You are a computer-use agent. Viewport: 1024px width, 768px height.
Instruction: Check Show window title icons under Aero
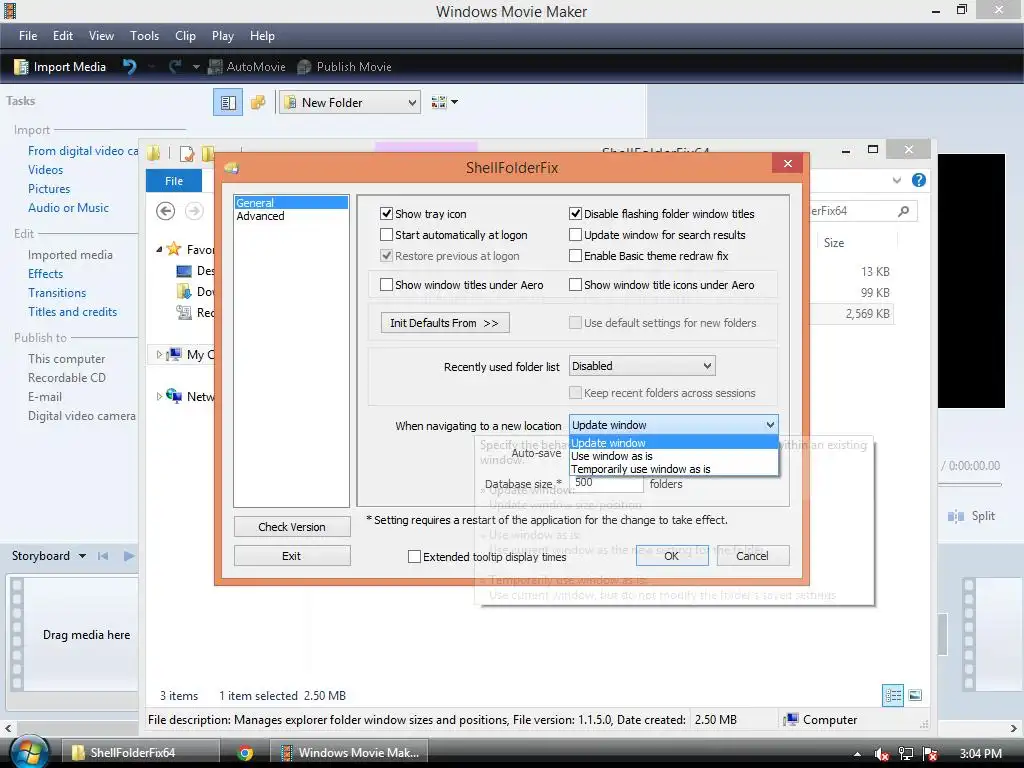(575, 285)
